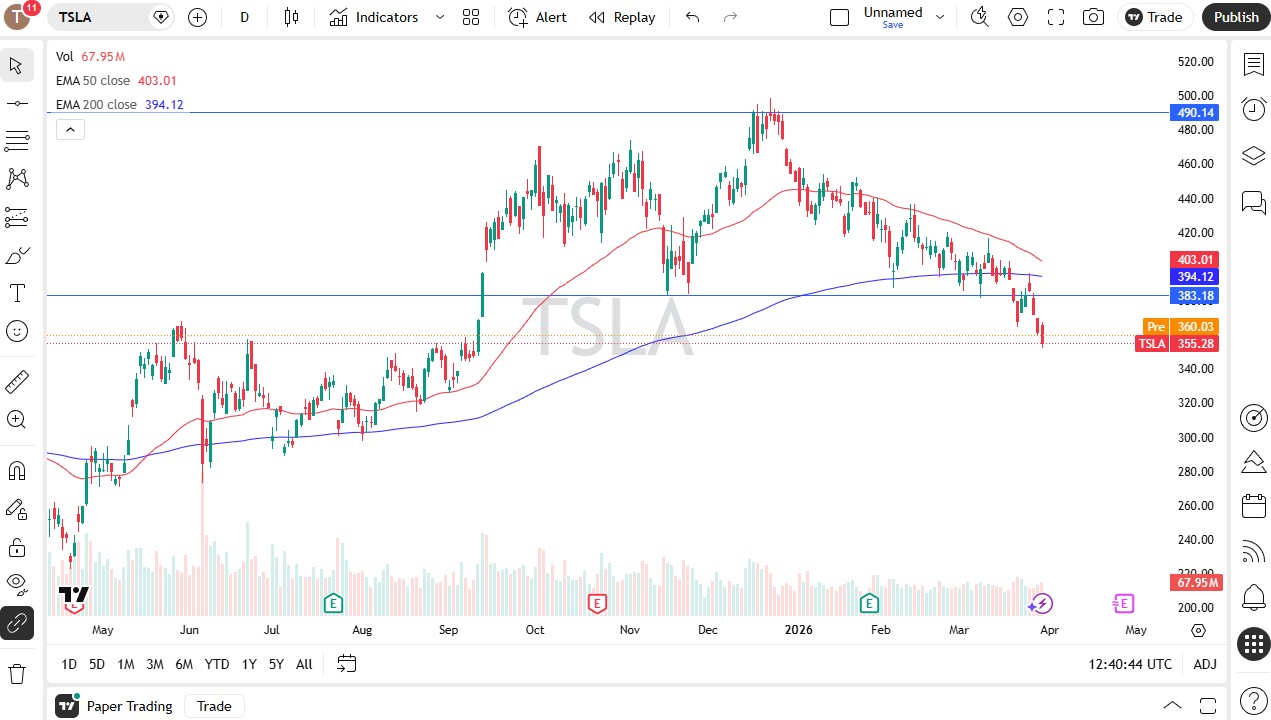Set range to 6M

(x=184, y=664)
